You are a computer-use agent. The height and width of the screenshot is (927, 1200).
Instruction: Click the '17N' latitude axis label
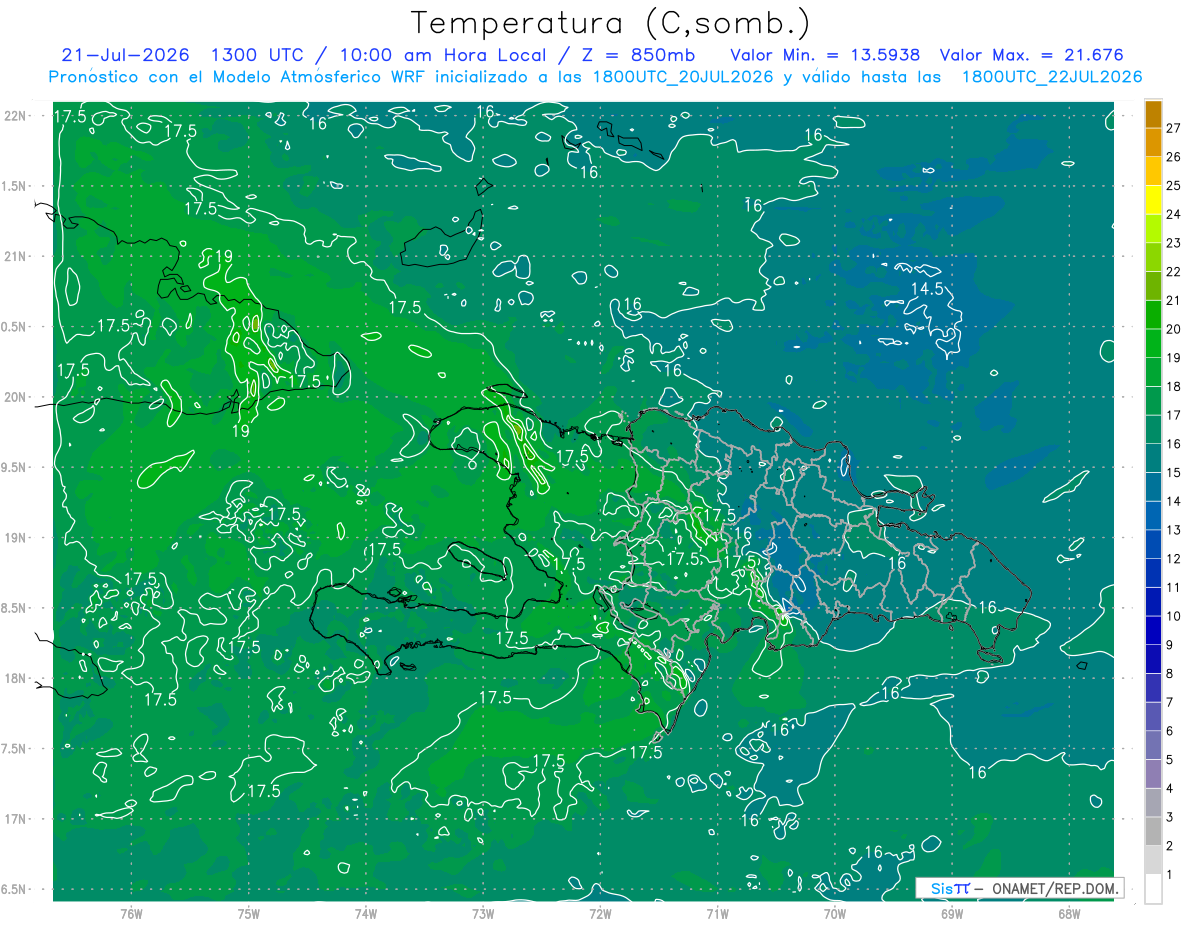(x=16, y=820)
